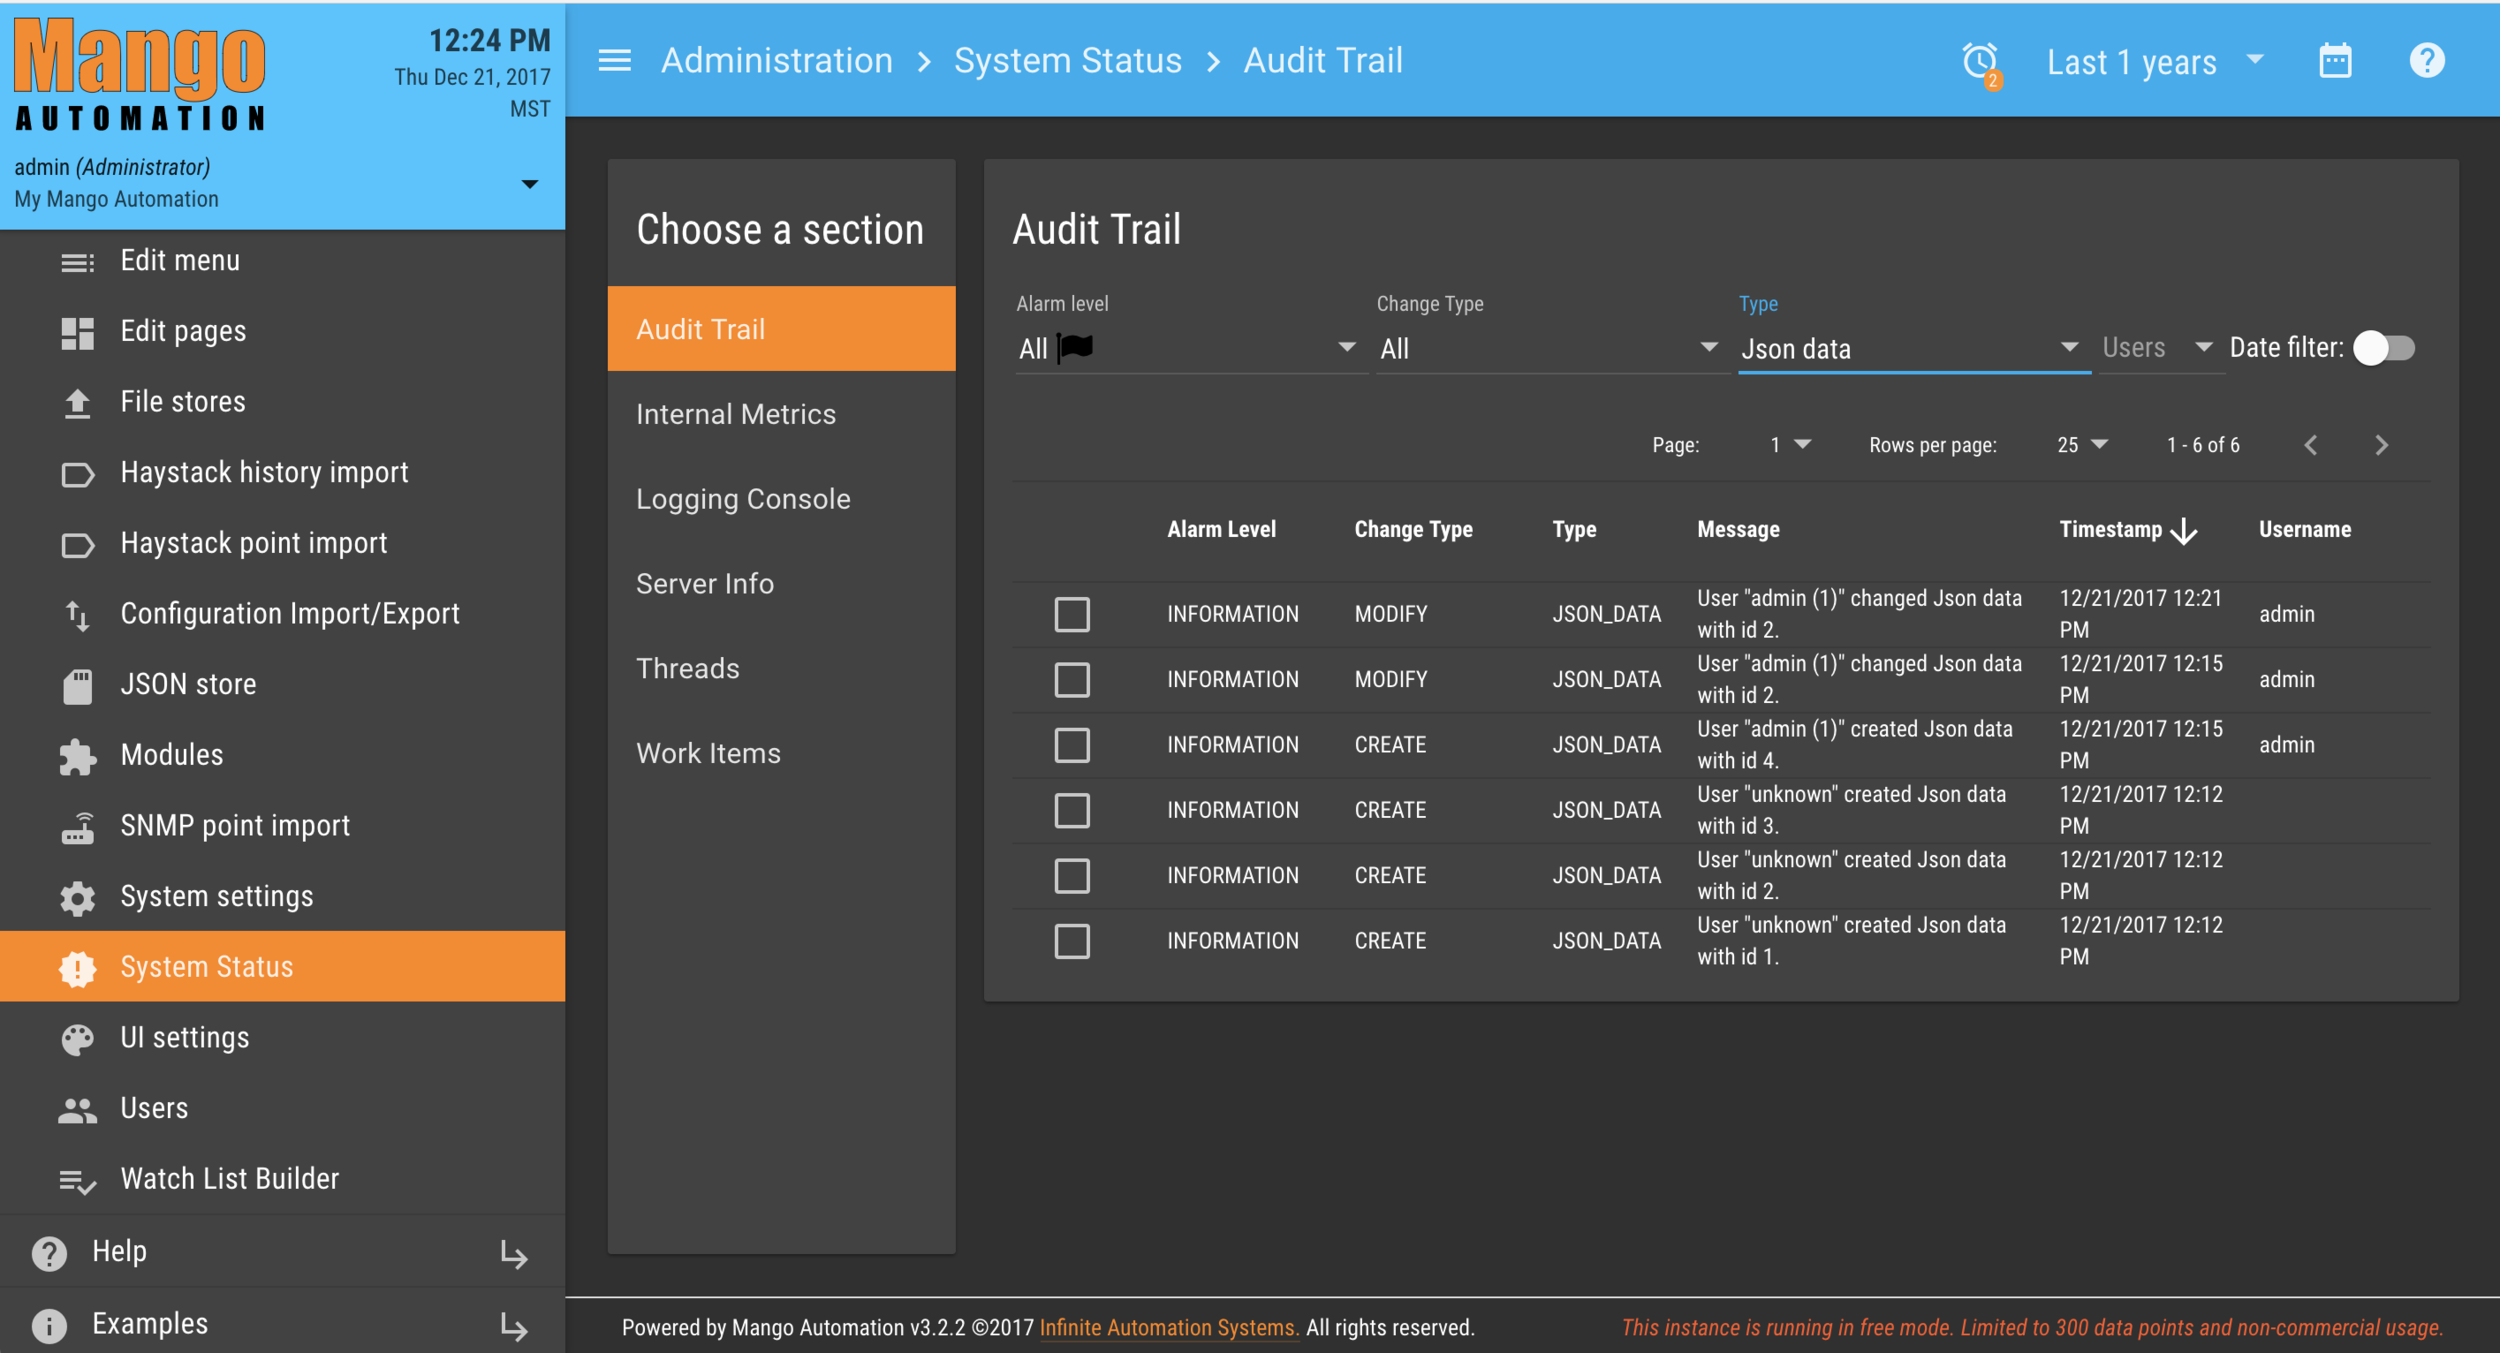The image size is (2500, 1353).
Task: Open the hamburger menu in top bar
Action: 614,61
